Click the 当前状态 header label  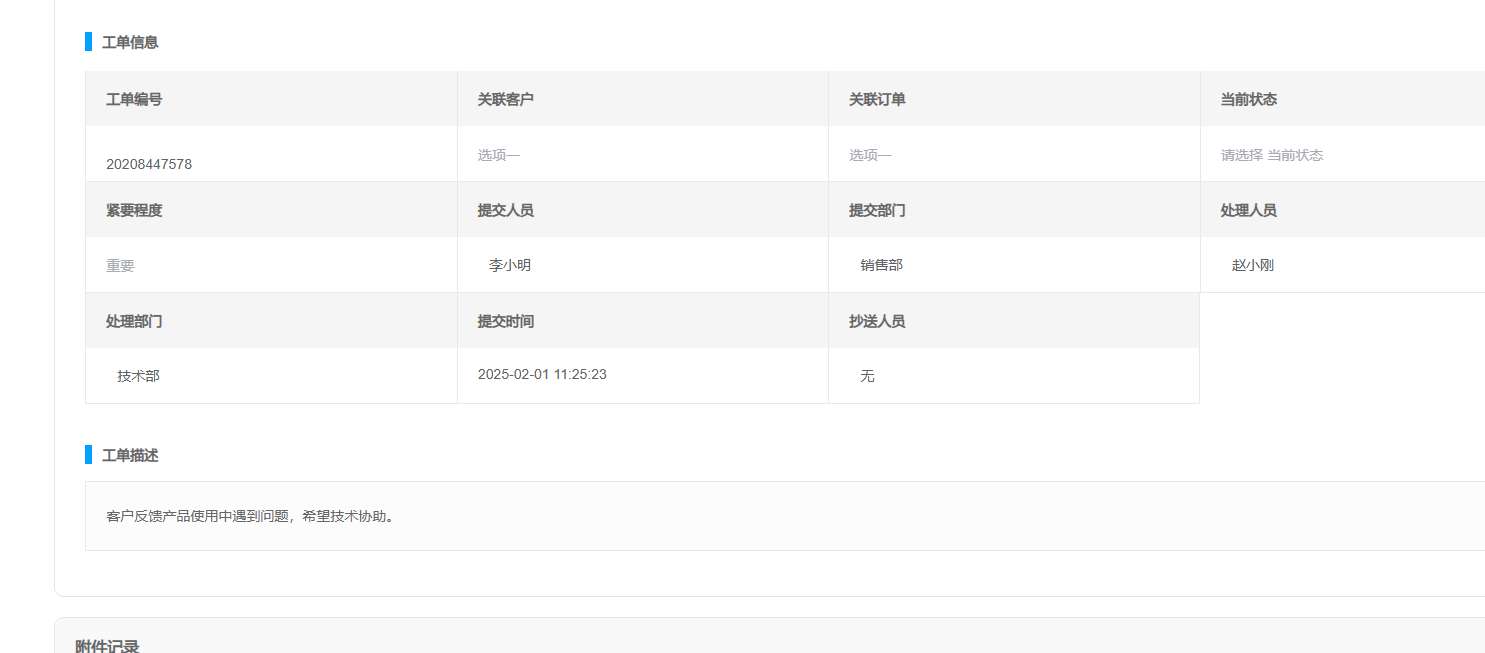pos(1248,99)
